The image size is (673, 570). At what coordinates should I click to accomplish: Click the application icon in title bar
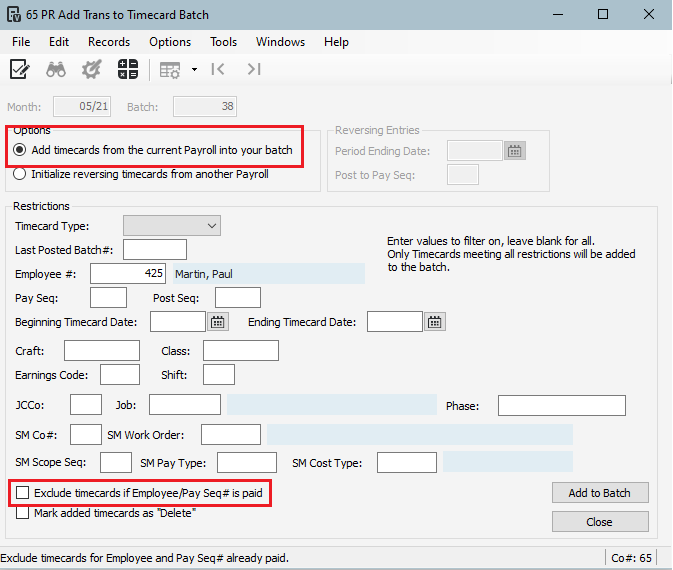click(x=14, y=15)
